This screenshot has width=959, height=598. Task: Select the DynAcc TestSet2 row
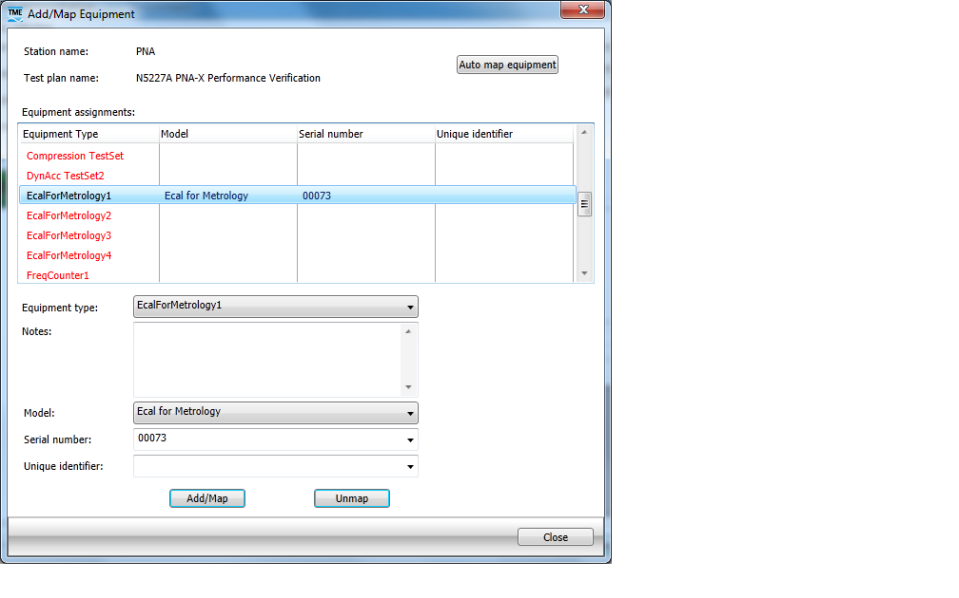[x=65, y=176]
